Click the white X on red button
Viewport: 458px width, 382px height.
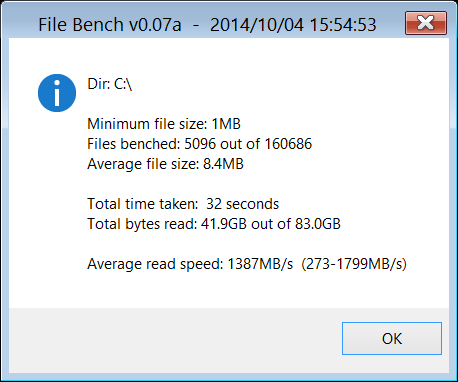[x=426, y=23]
